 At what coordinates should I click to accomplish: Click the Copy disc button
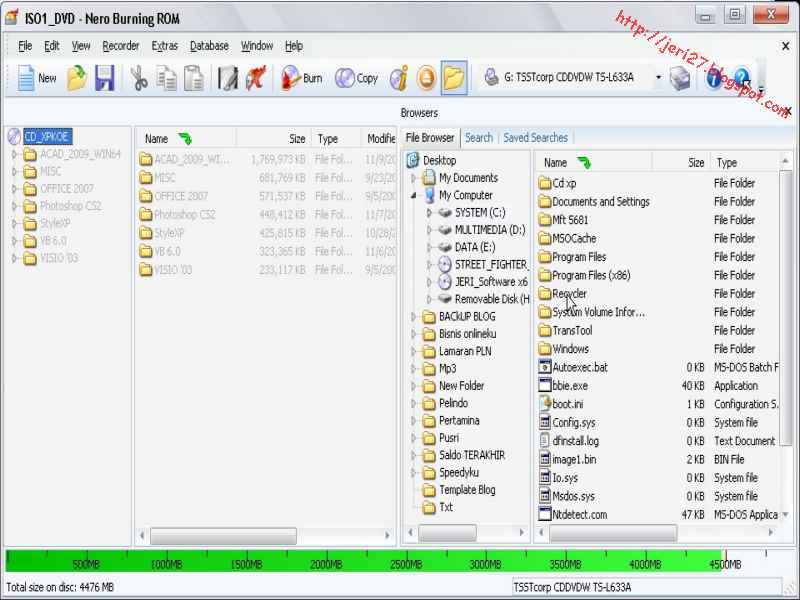357,79
